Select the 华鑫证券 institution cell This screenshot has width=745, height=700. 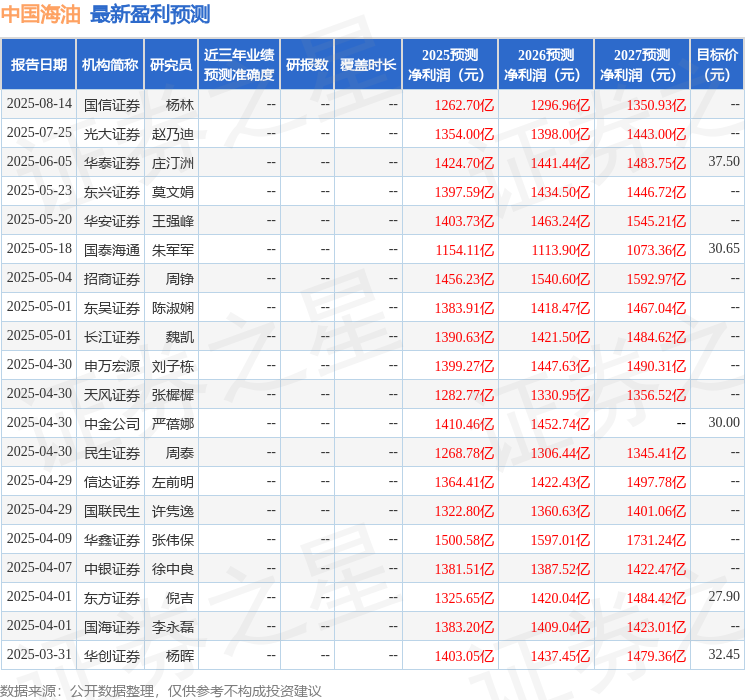click(x=112, y=540)
